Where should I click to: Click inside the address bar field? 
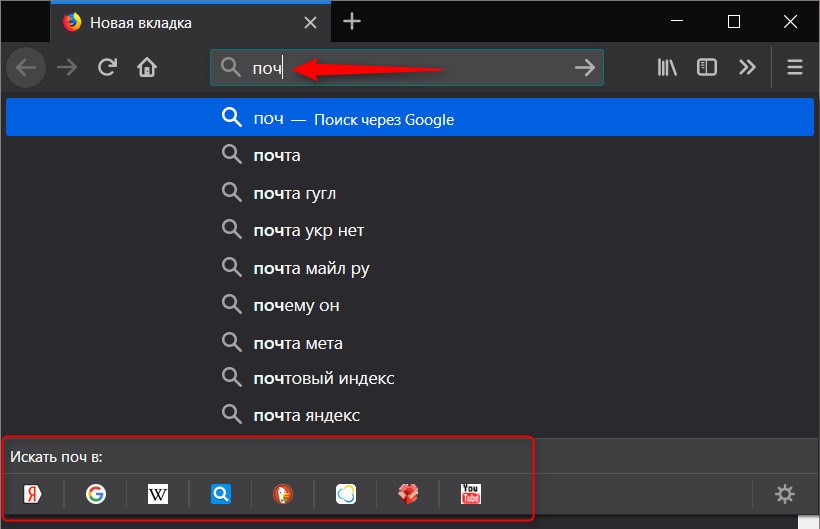pos(407,67)
